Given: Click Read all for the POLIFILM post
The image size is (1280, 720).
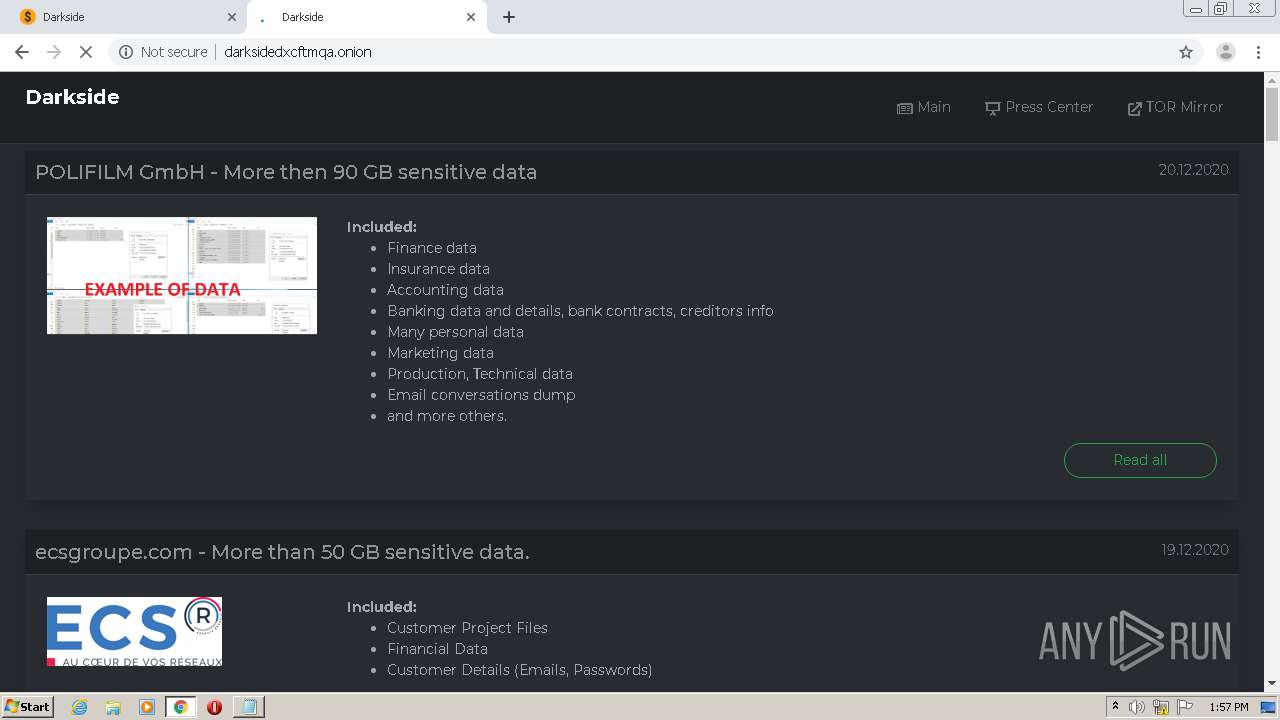Looking at the screenshot, I should tap(1140, 460).
